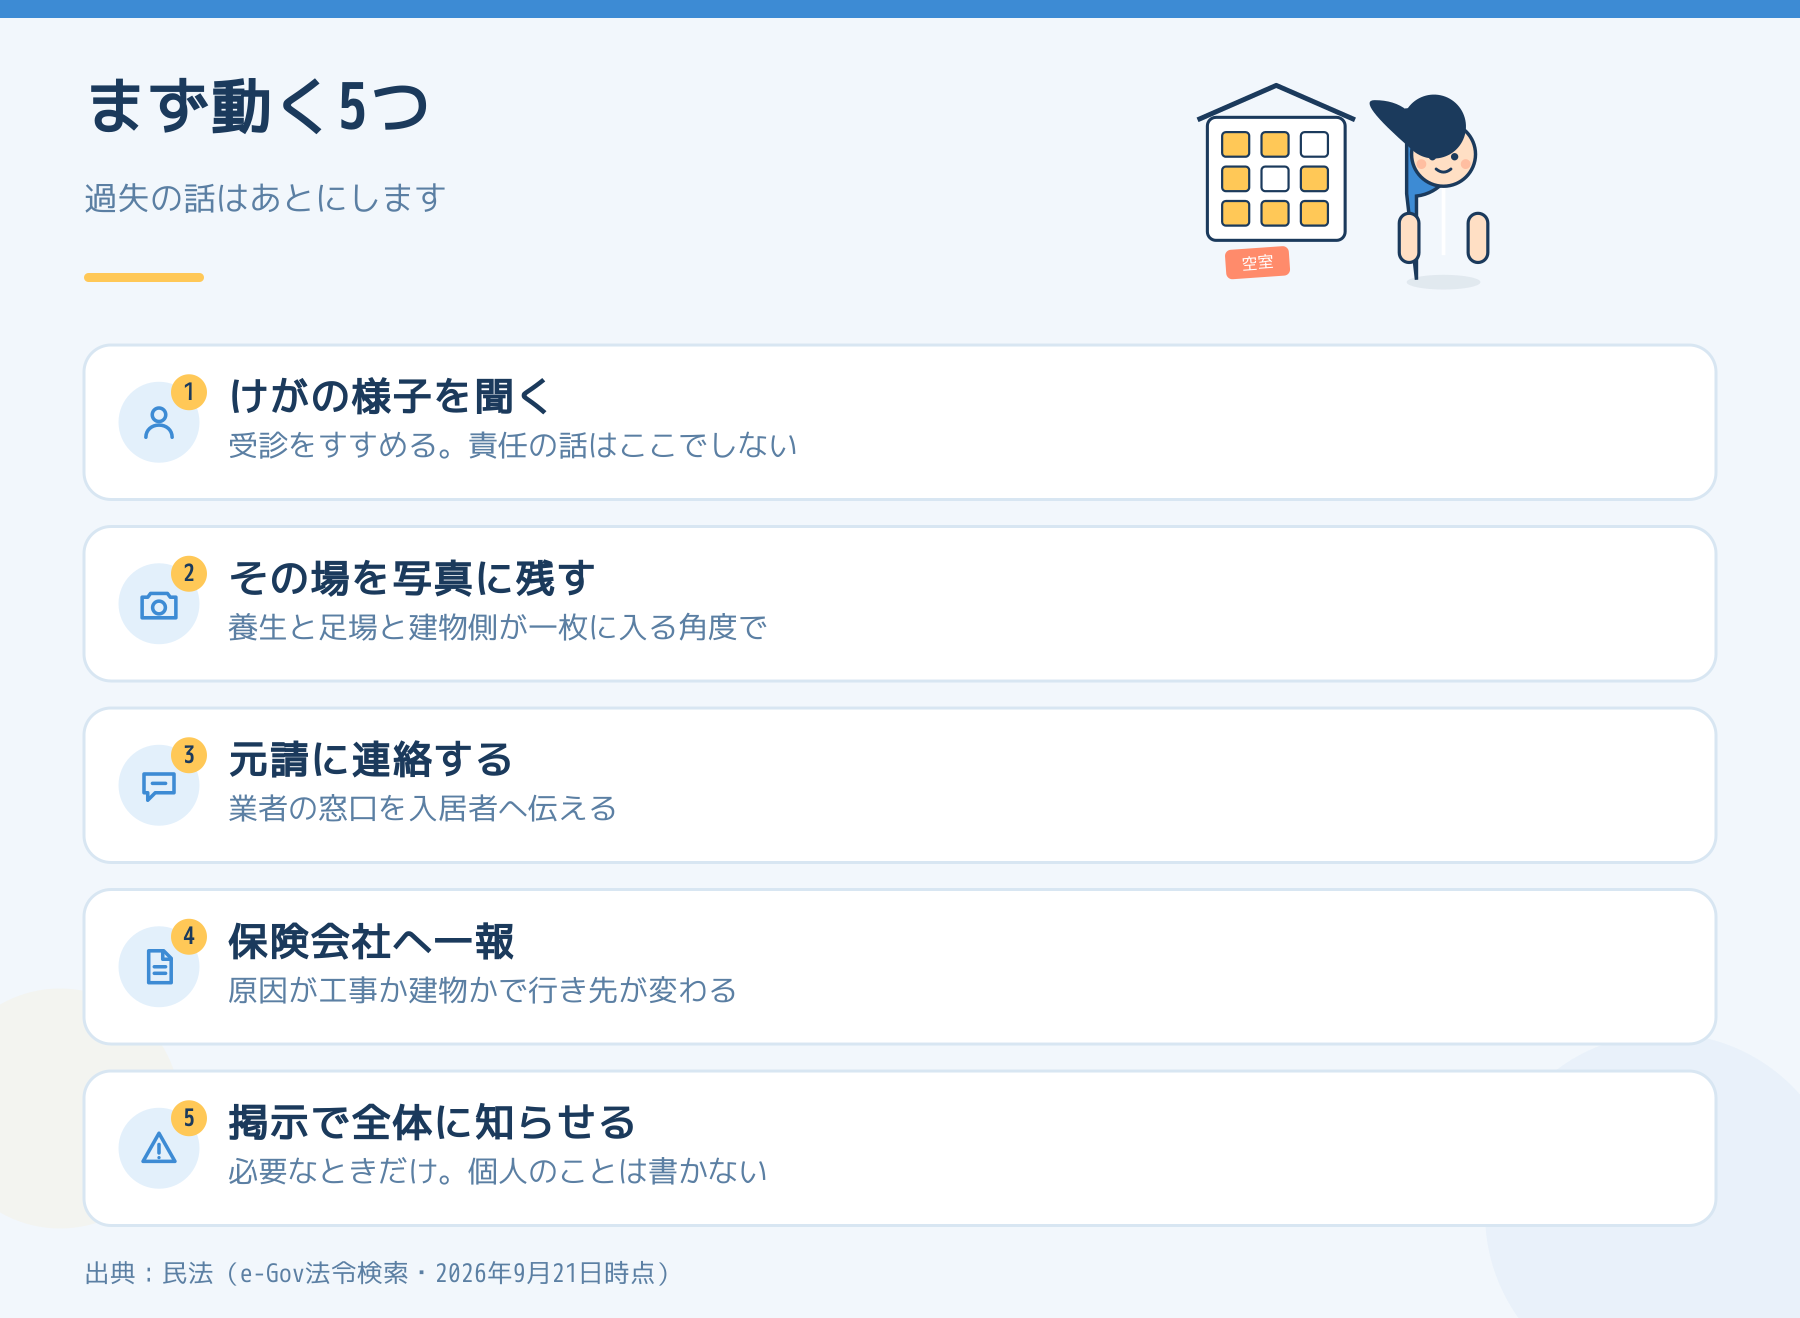Click the yellow number 3 badge
The height and width of the screenshot is (1318, 1800).
coord(189,755)
